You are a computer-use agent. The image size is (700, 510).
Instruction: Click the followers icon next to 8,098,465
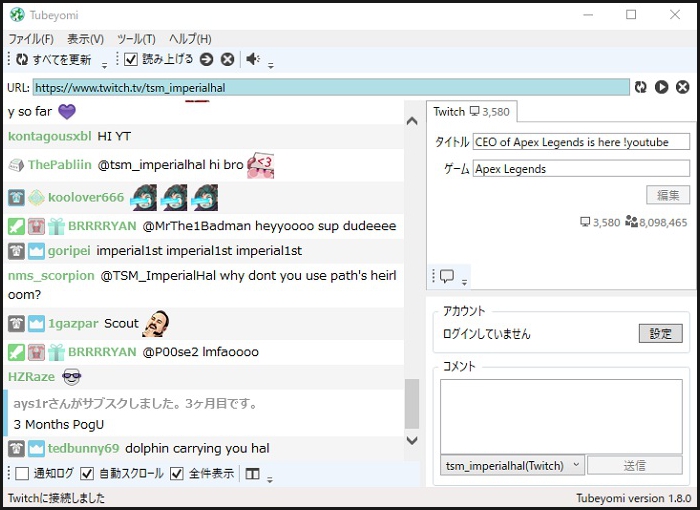point(631,222)
